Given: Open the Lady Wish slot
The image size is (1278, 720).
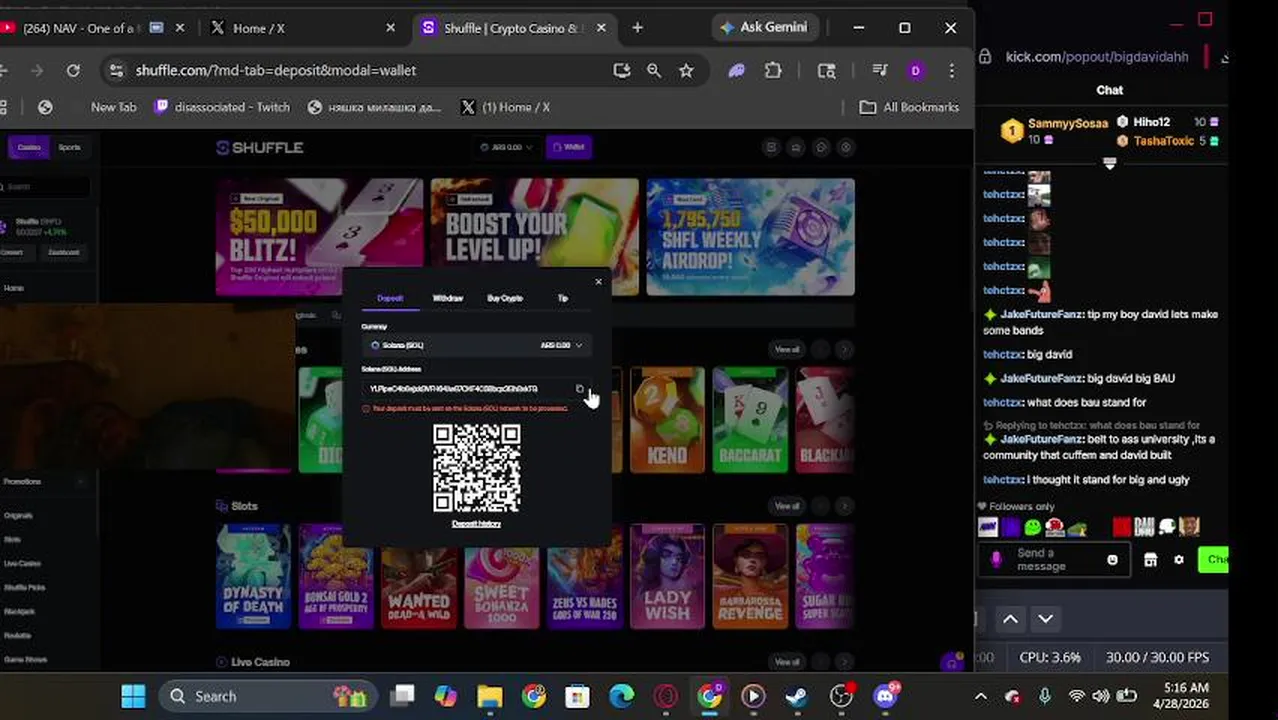Looking at the screenshot, I should 667,576.
